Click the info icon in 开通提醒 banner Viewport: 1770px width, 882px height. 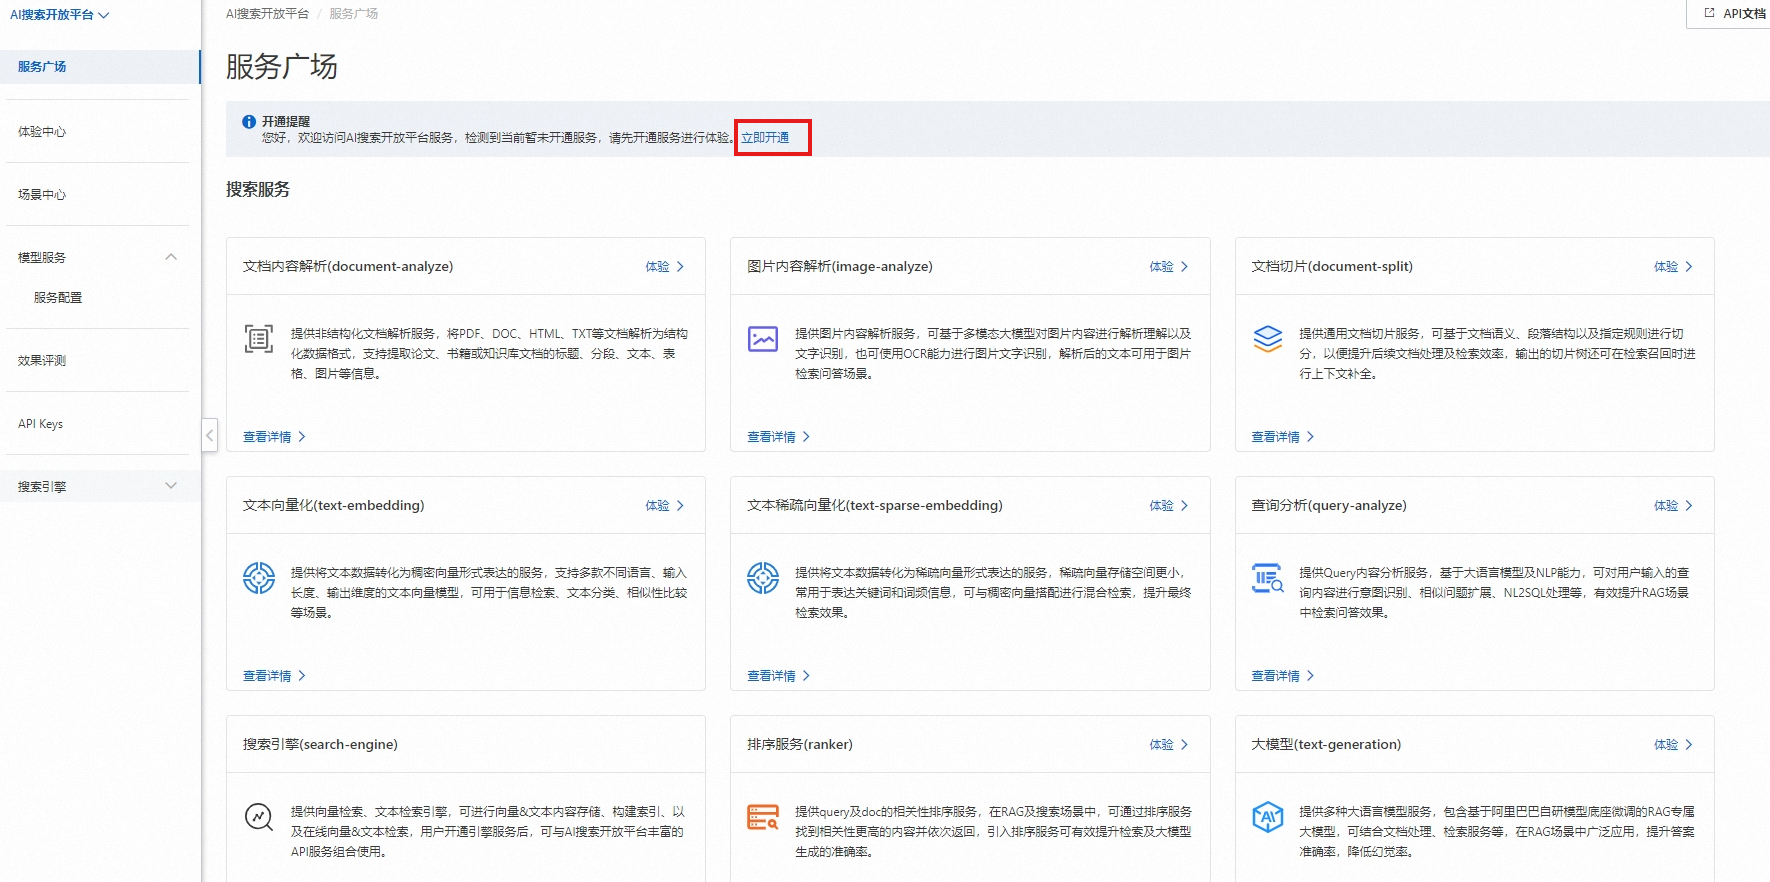click(249, 122)
